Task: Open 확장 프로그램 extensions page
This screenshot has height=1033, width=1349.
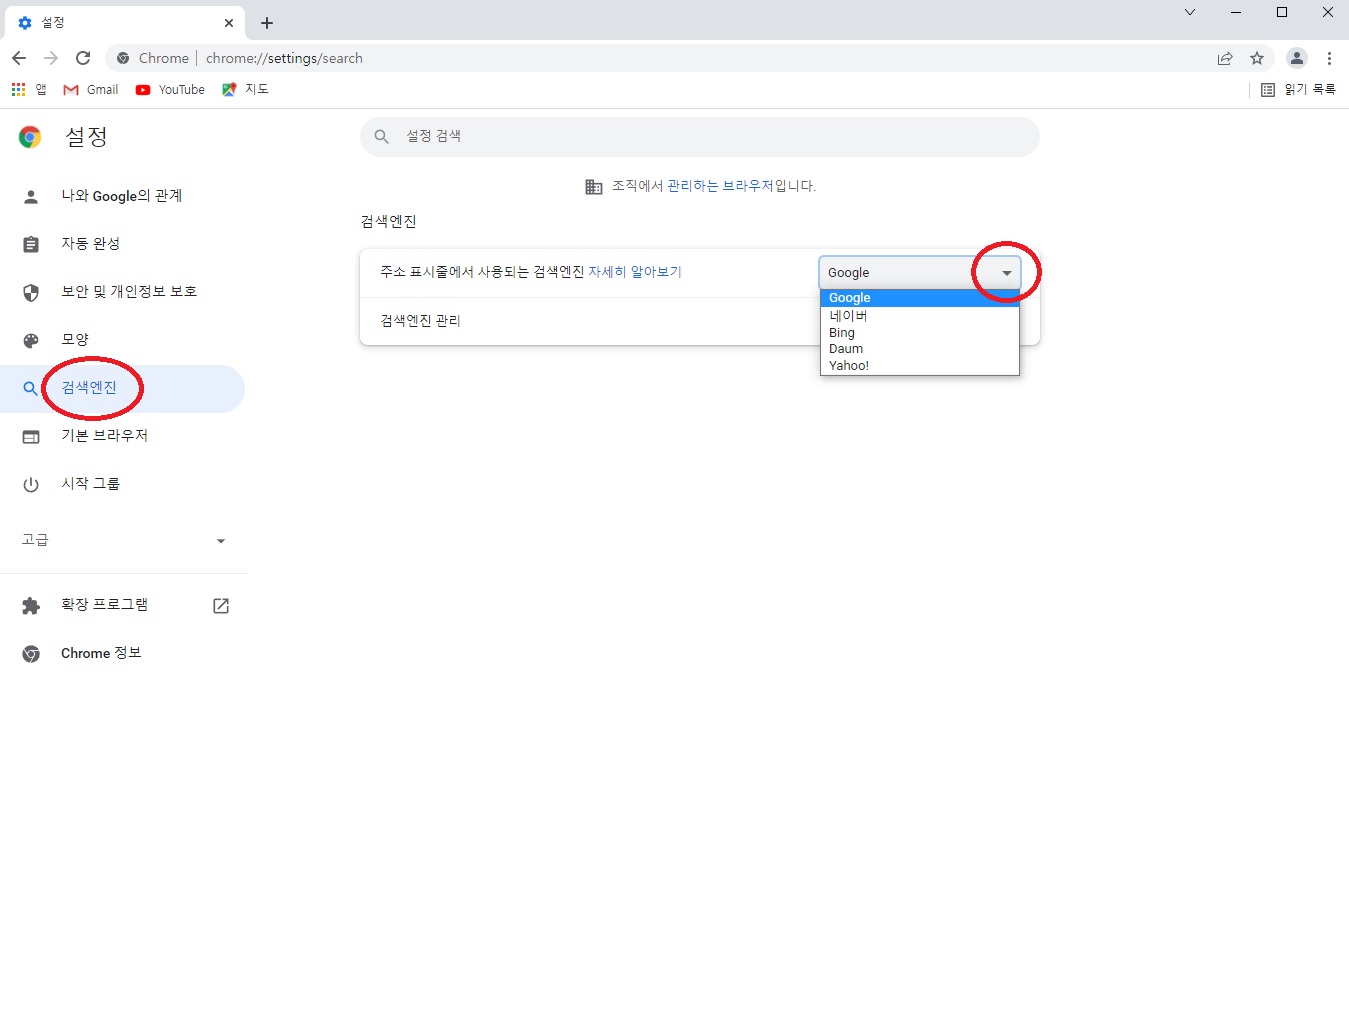Action: pos(122,605)
